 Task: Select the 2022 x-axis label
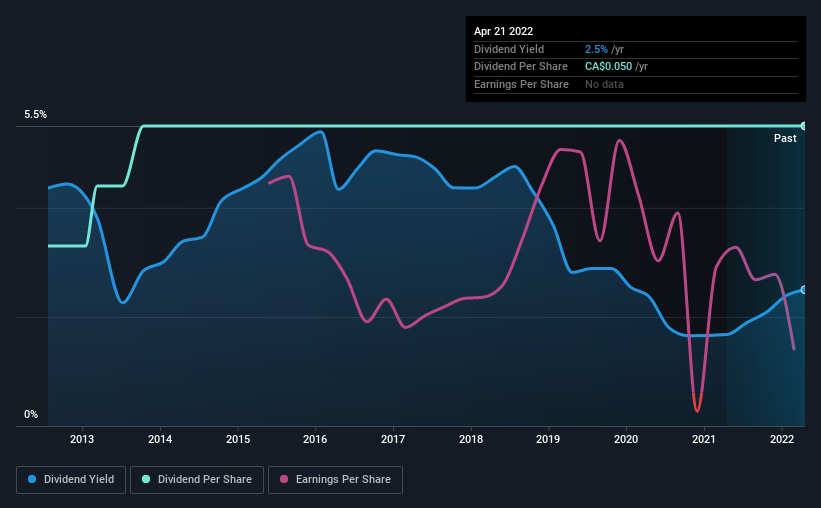(782, 439)
